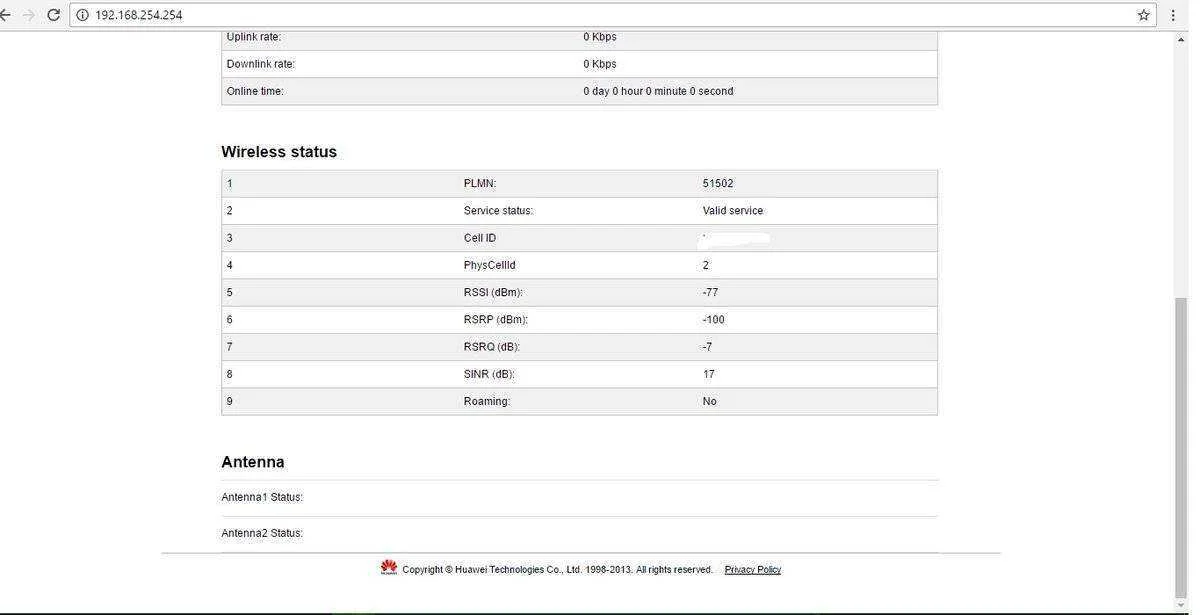The width and height of the screenshot is (1200, 615).
Task: Select the PLMN: label
Action: coord(480,184)
